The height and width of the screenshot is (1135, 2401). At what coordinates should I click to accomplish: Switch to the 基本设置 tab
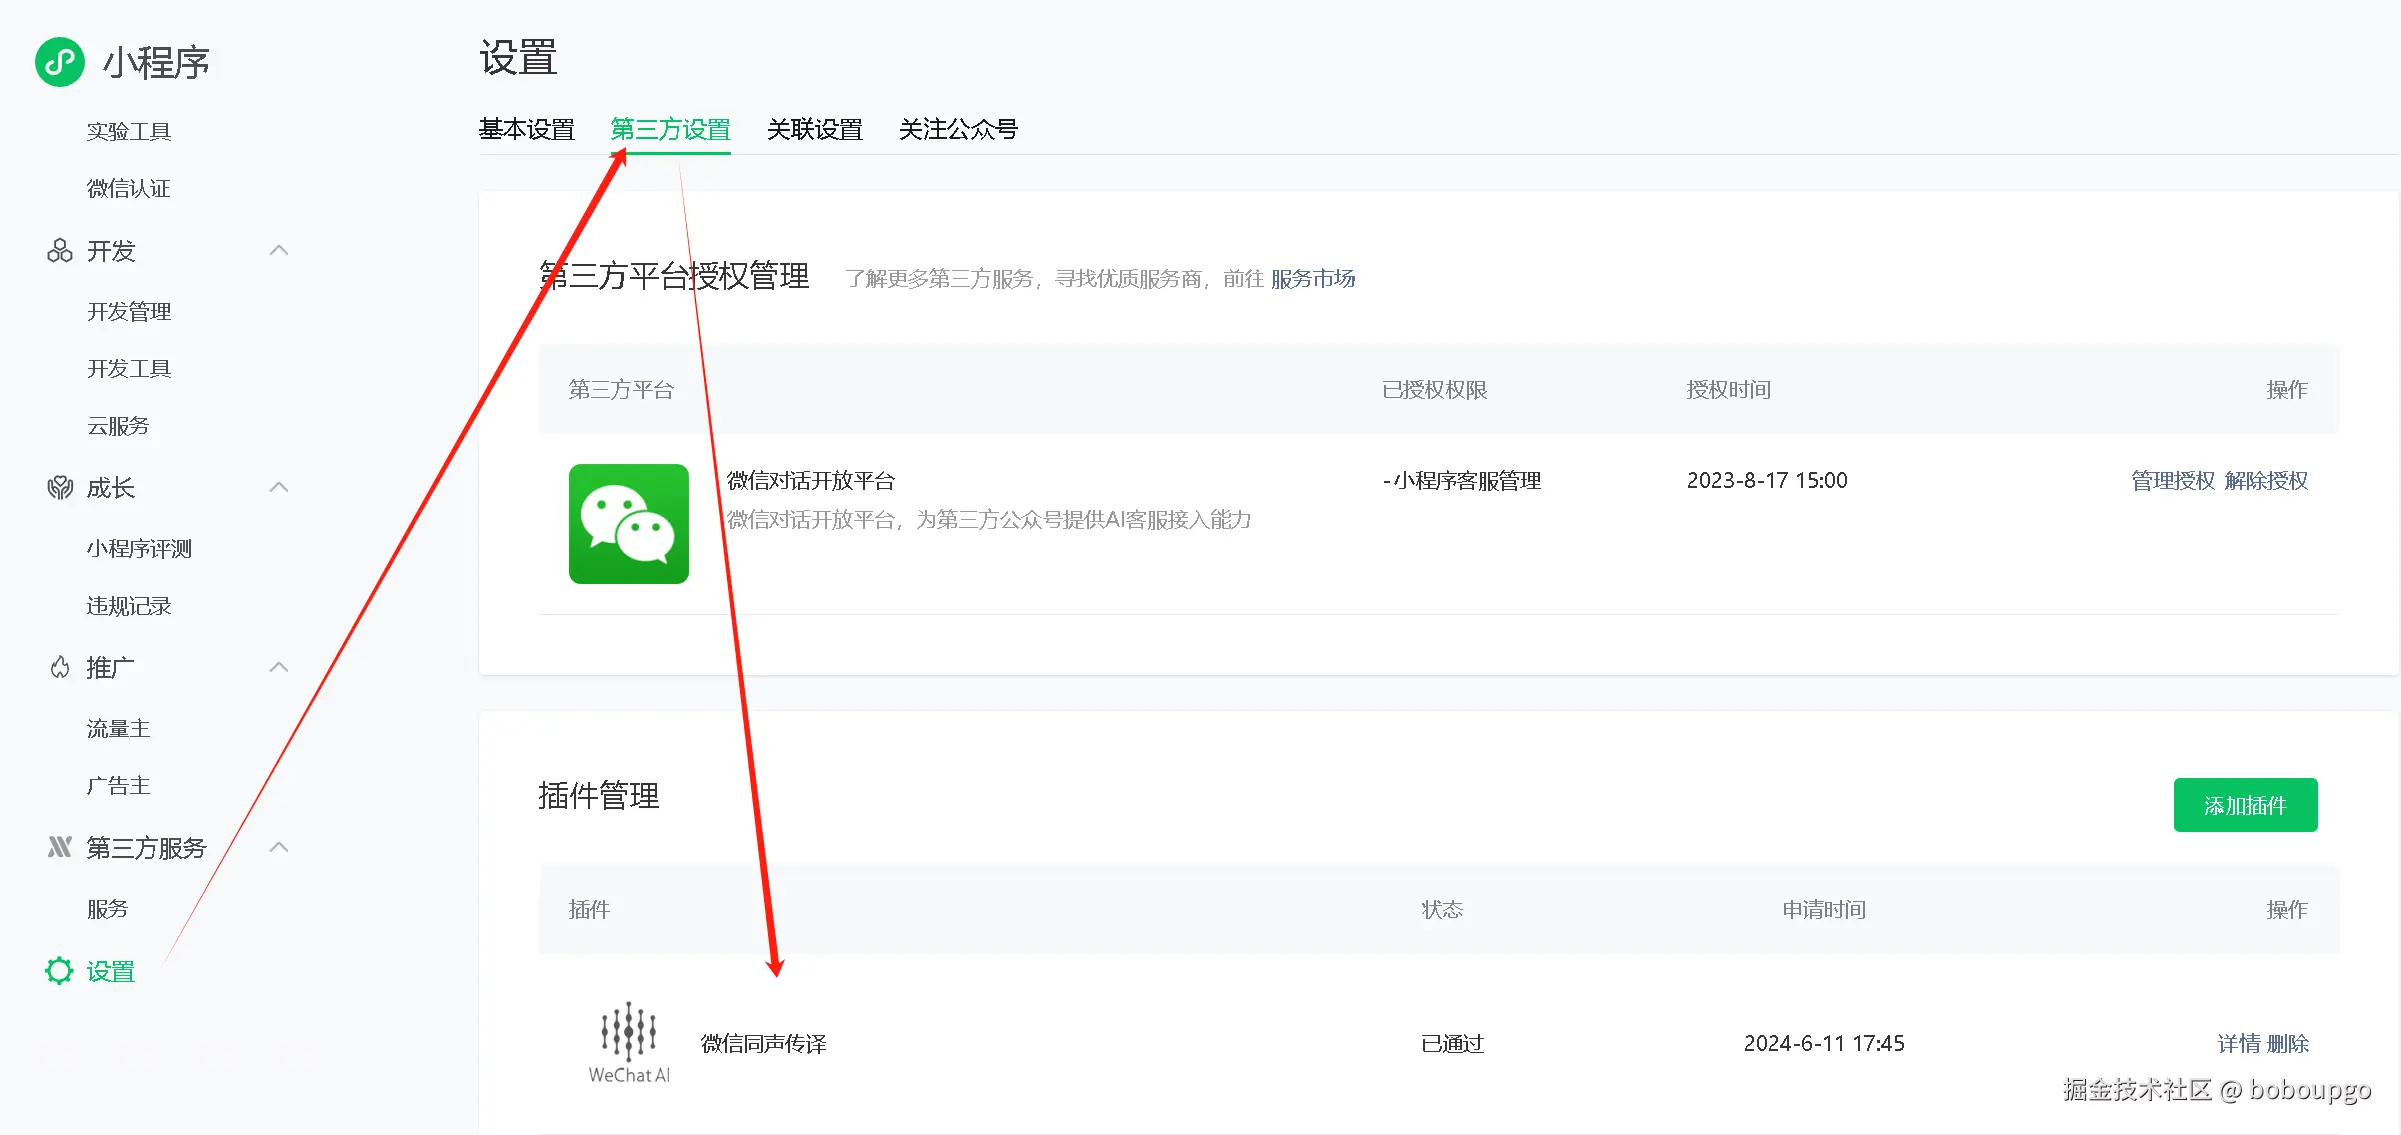[x=527, y=129]
